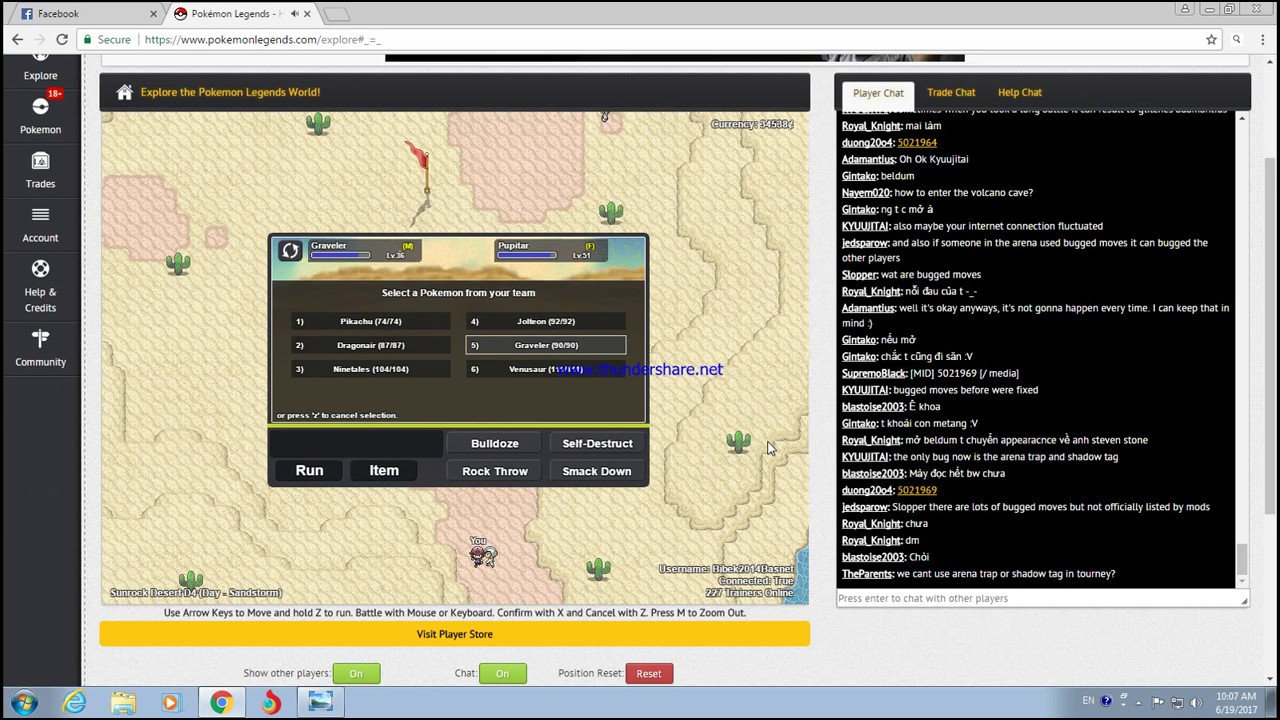The image size is (1280, 720).
Task: Open the Windows Start button
Action: point(24,702)
